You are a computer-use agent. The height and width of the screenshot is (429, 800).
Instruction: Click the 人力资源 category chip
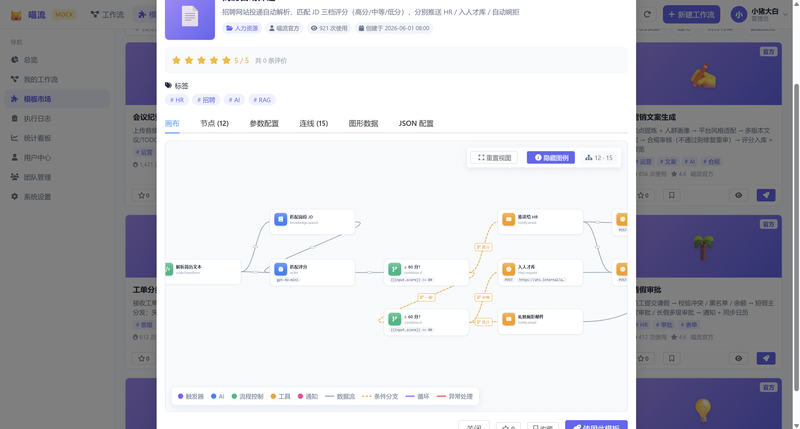tap(242, 28)
